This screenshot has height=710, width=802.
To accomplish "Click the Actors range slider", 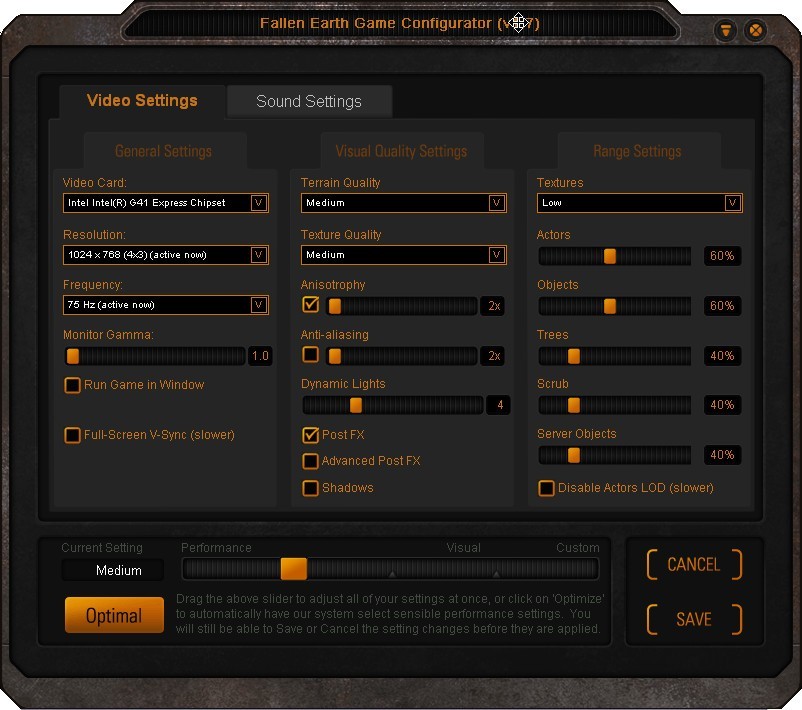I will pos(615,256).
